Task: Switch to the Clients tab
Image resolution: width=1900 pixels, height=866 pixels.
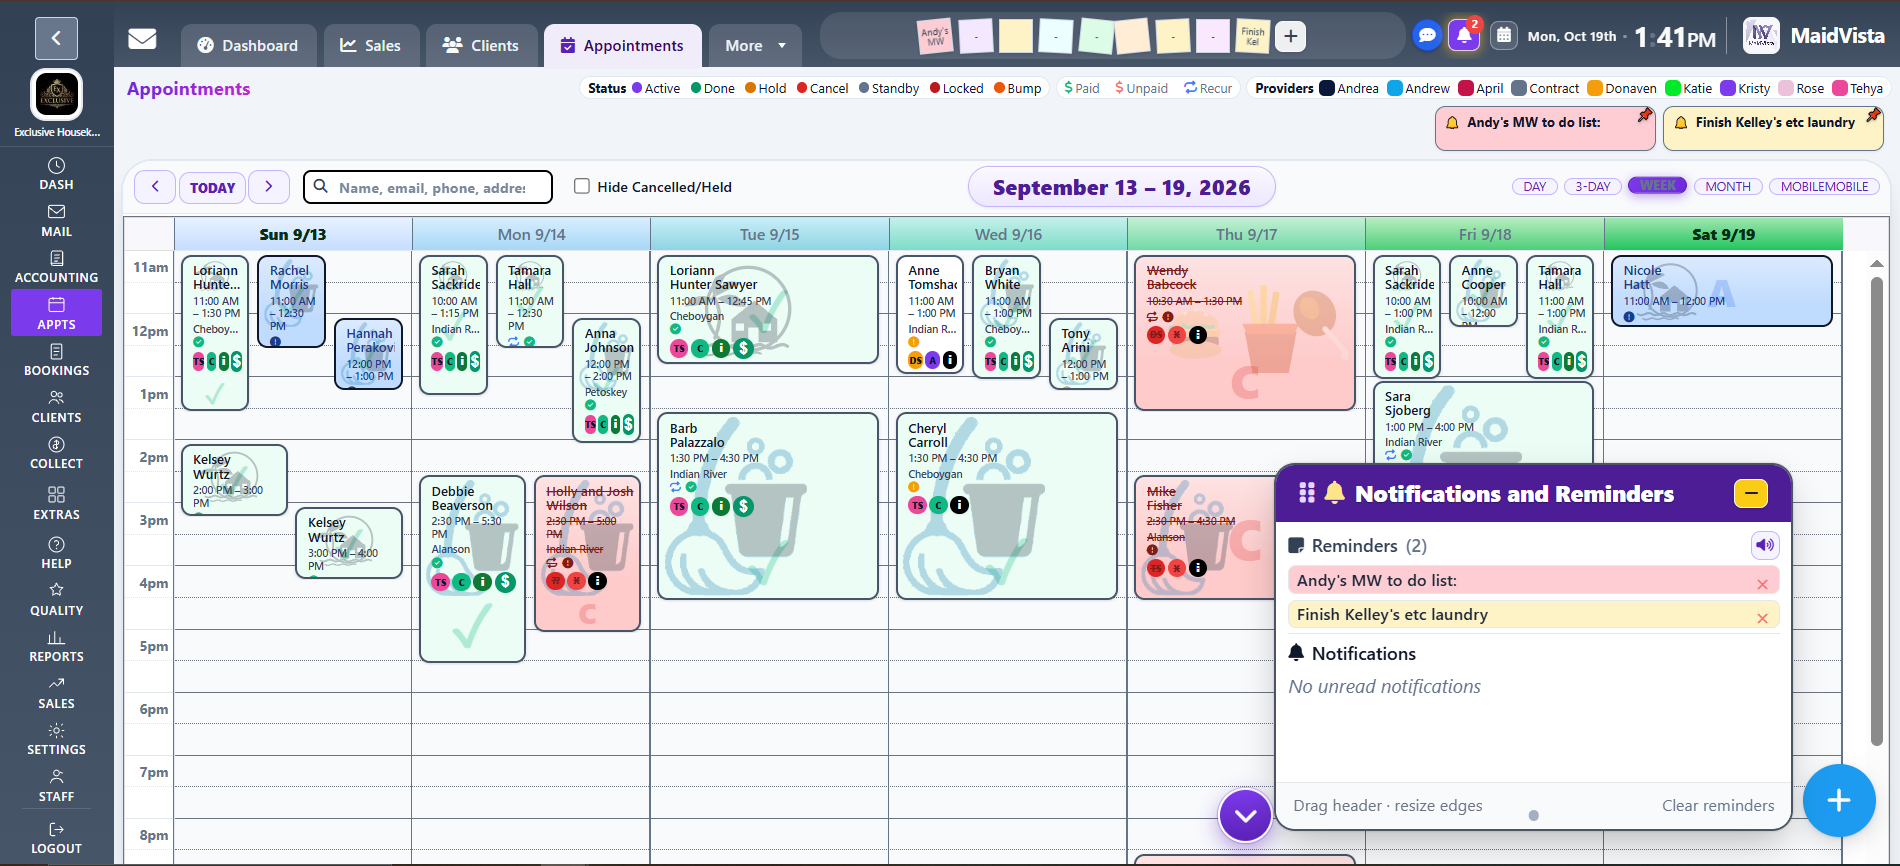Action: 481,46
